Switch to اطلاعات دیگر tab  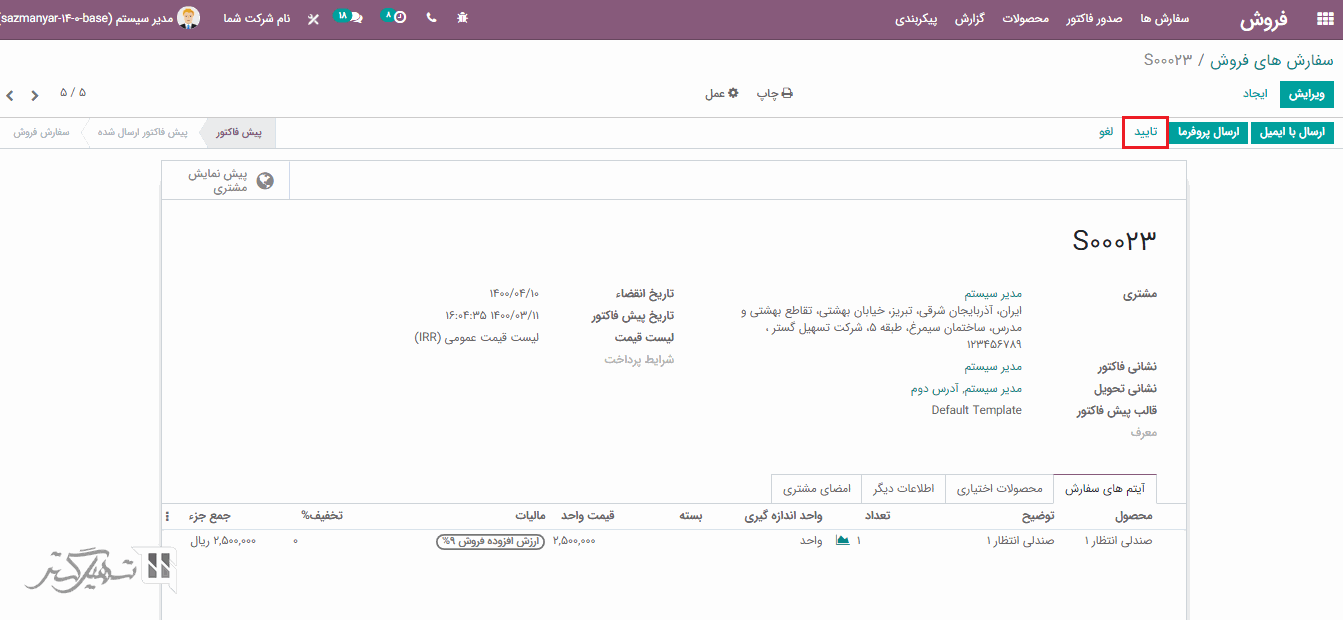click(903, 489)
